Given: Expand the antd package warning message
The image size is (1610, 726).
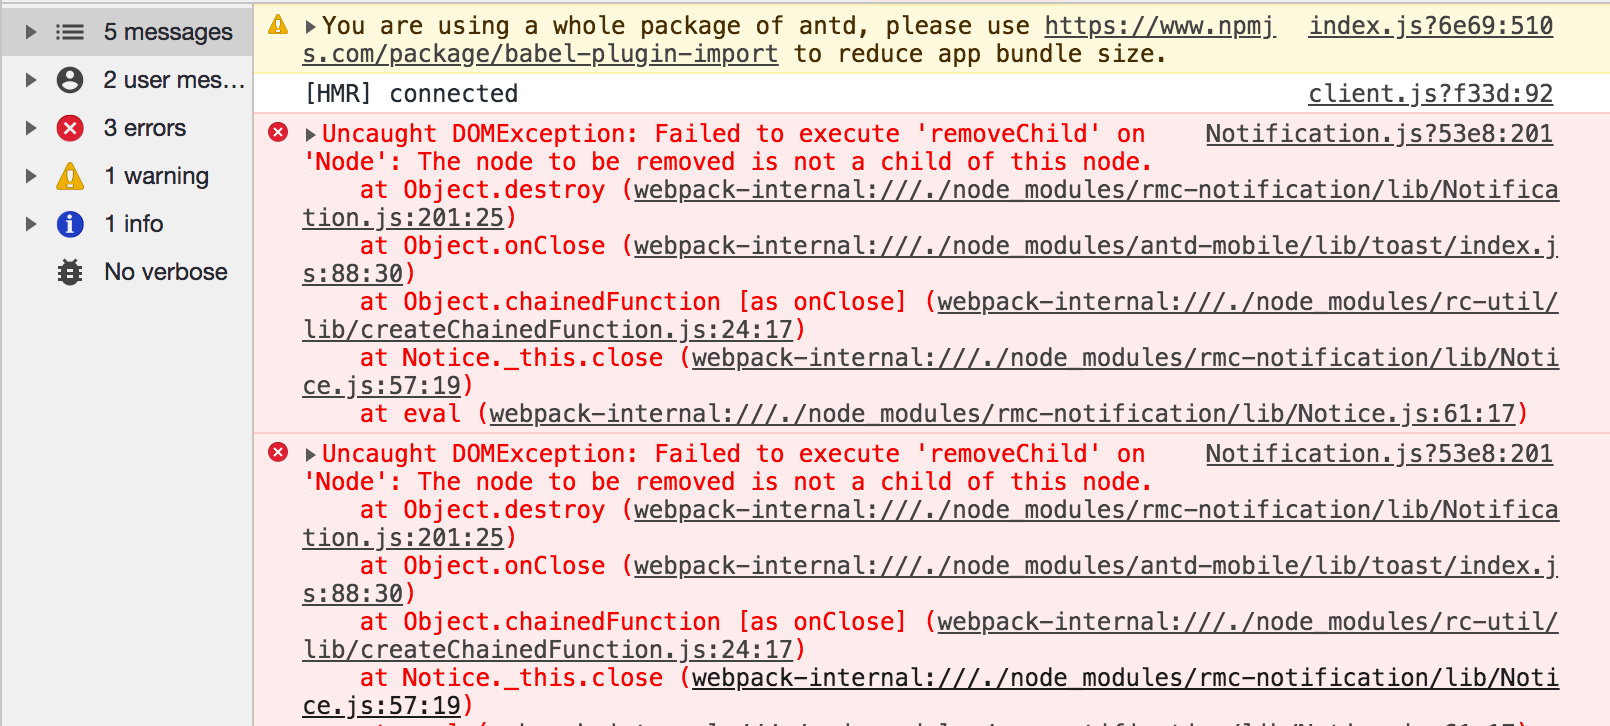Looking at the screenshot, I should (x=309, y=24).
